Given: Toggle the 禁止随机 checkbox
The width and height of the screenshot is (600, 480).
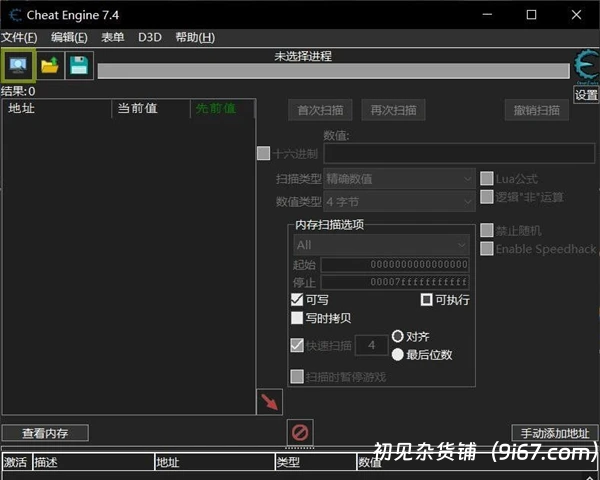Looking at the screenshot, I should coord(486,230).
